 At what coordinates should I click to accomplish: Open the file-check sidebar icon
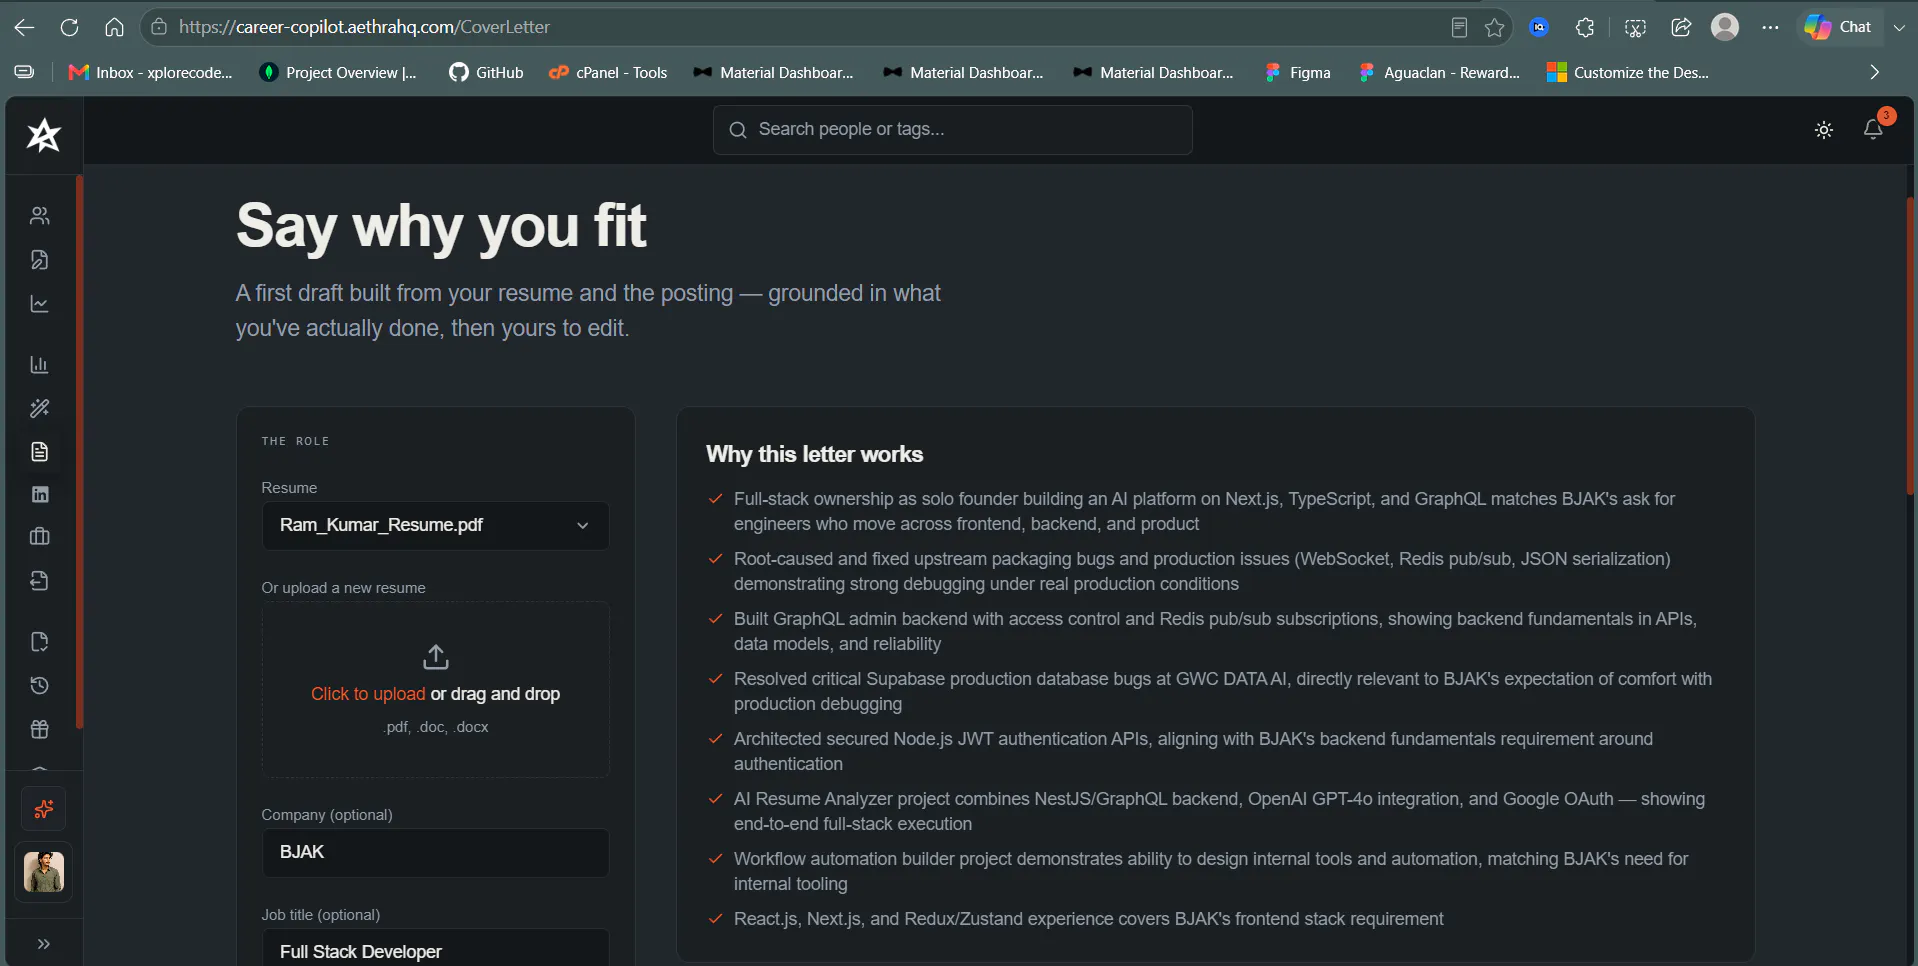[x=40, y=642]
